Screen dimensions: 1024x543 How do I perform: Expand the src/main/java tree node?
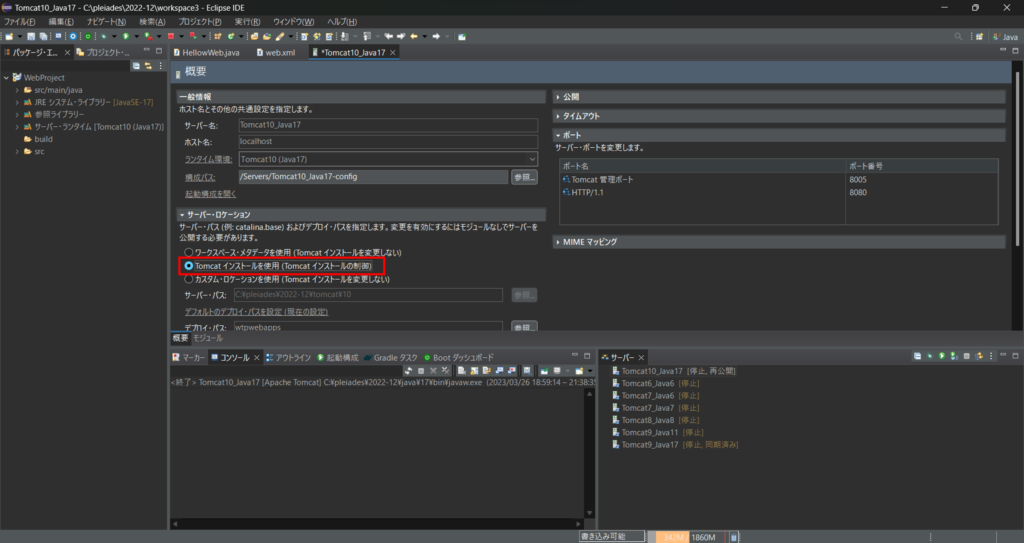tap(17, 90)
